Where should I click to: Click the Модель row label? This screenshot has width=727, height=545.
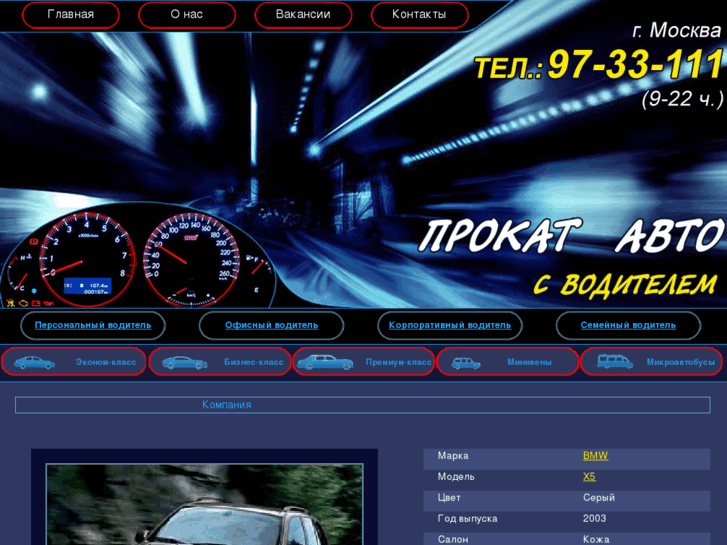point(456,476)
